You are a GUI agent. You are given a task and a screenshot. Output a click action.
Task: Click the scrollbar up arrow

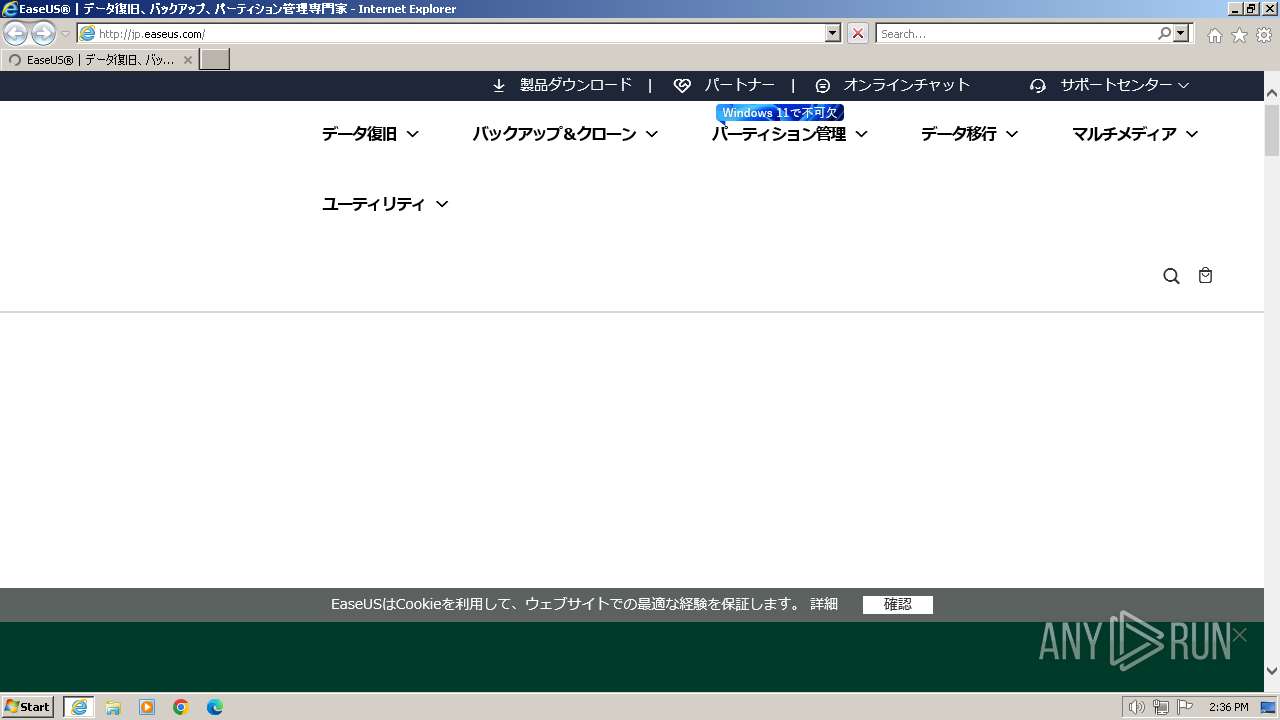click(x=1272, y=94)
